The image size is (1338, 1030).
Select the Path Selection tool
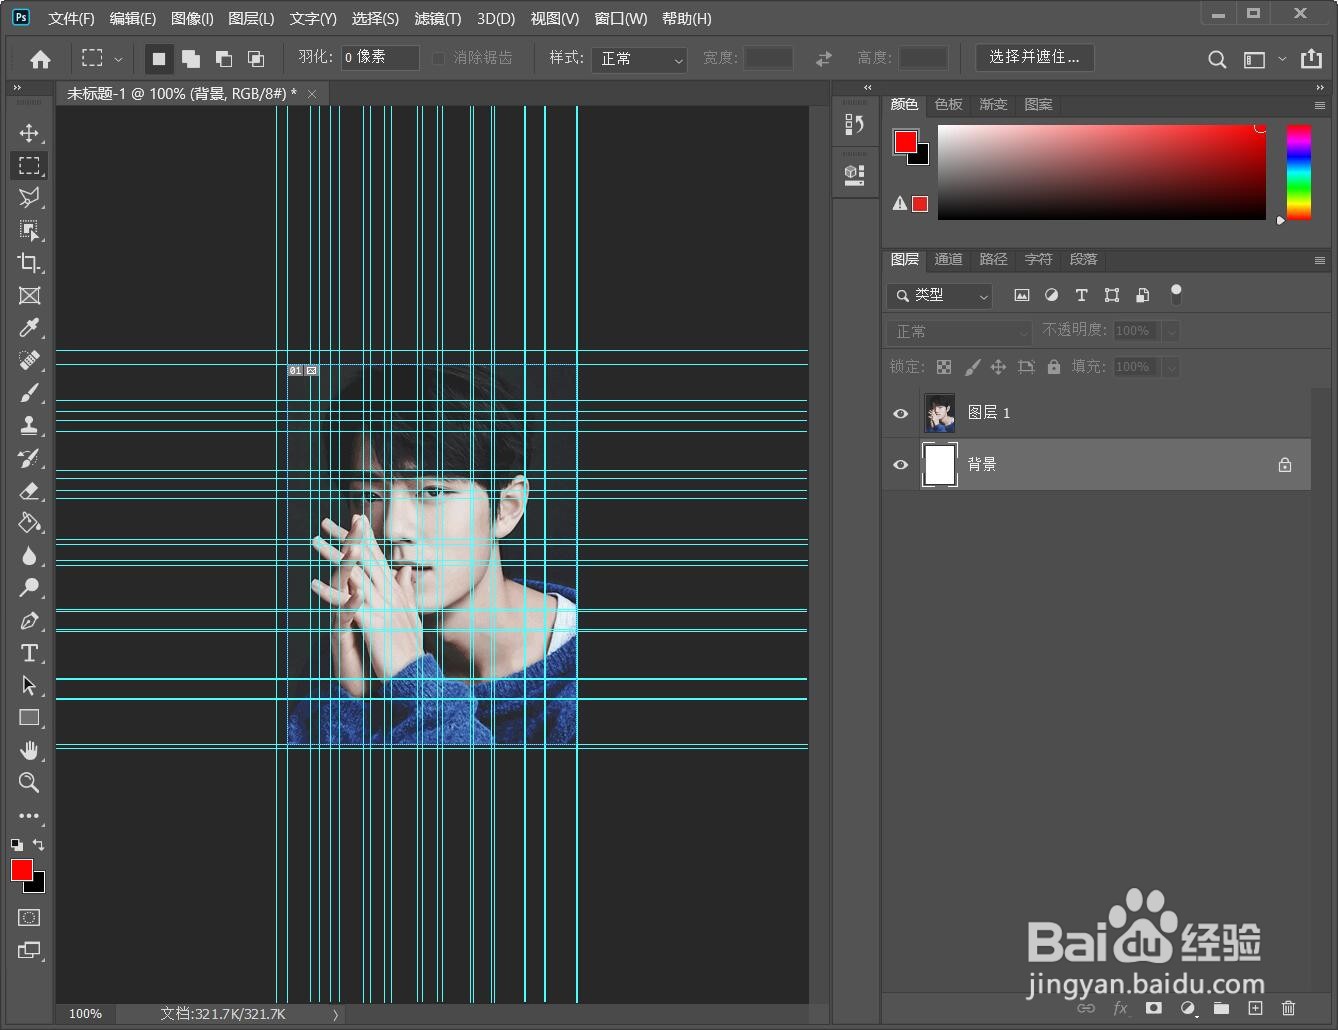click(29, 685)
